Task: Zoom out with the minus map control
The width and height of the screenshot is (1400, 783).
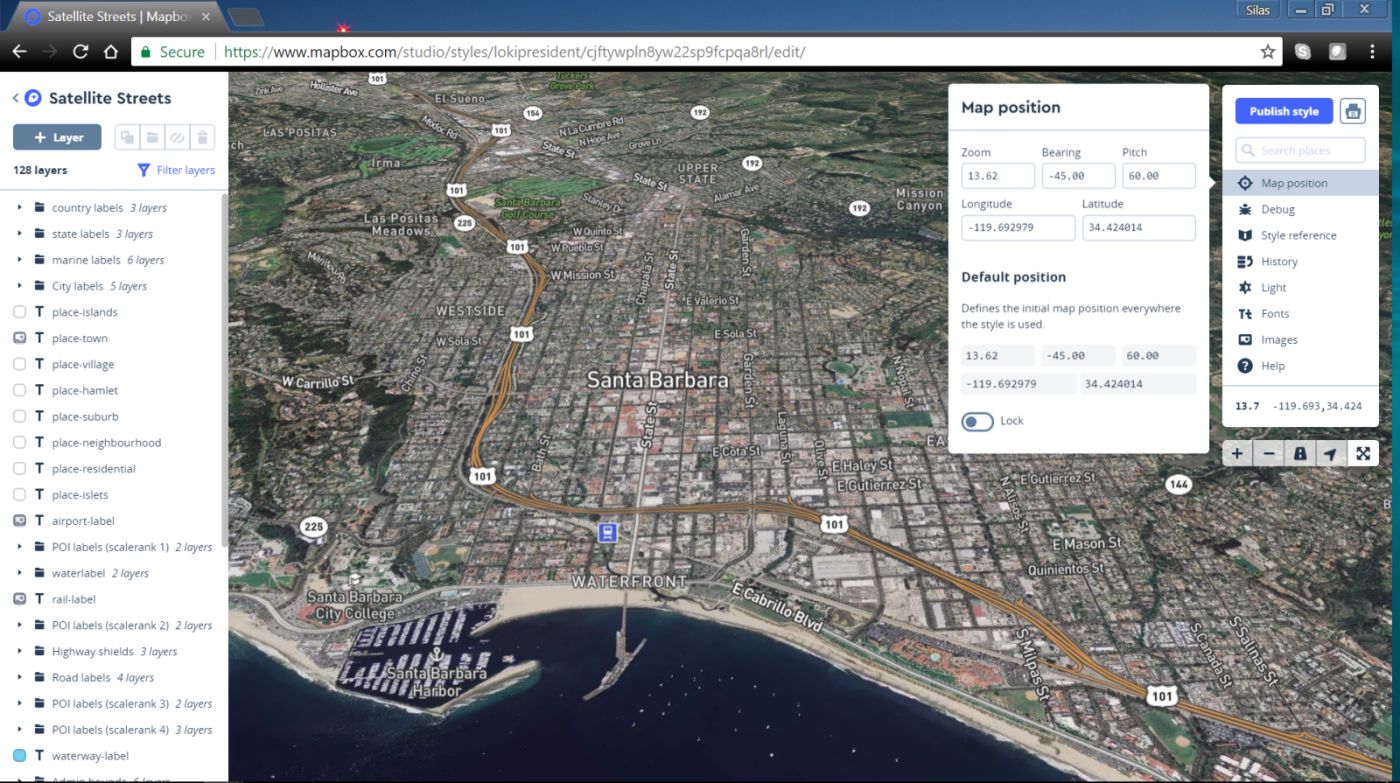Action: pos(1269,454)
